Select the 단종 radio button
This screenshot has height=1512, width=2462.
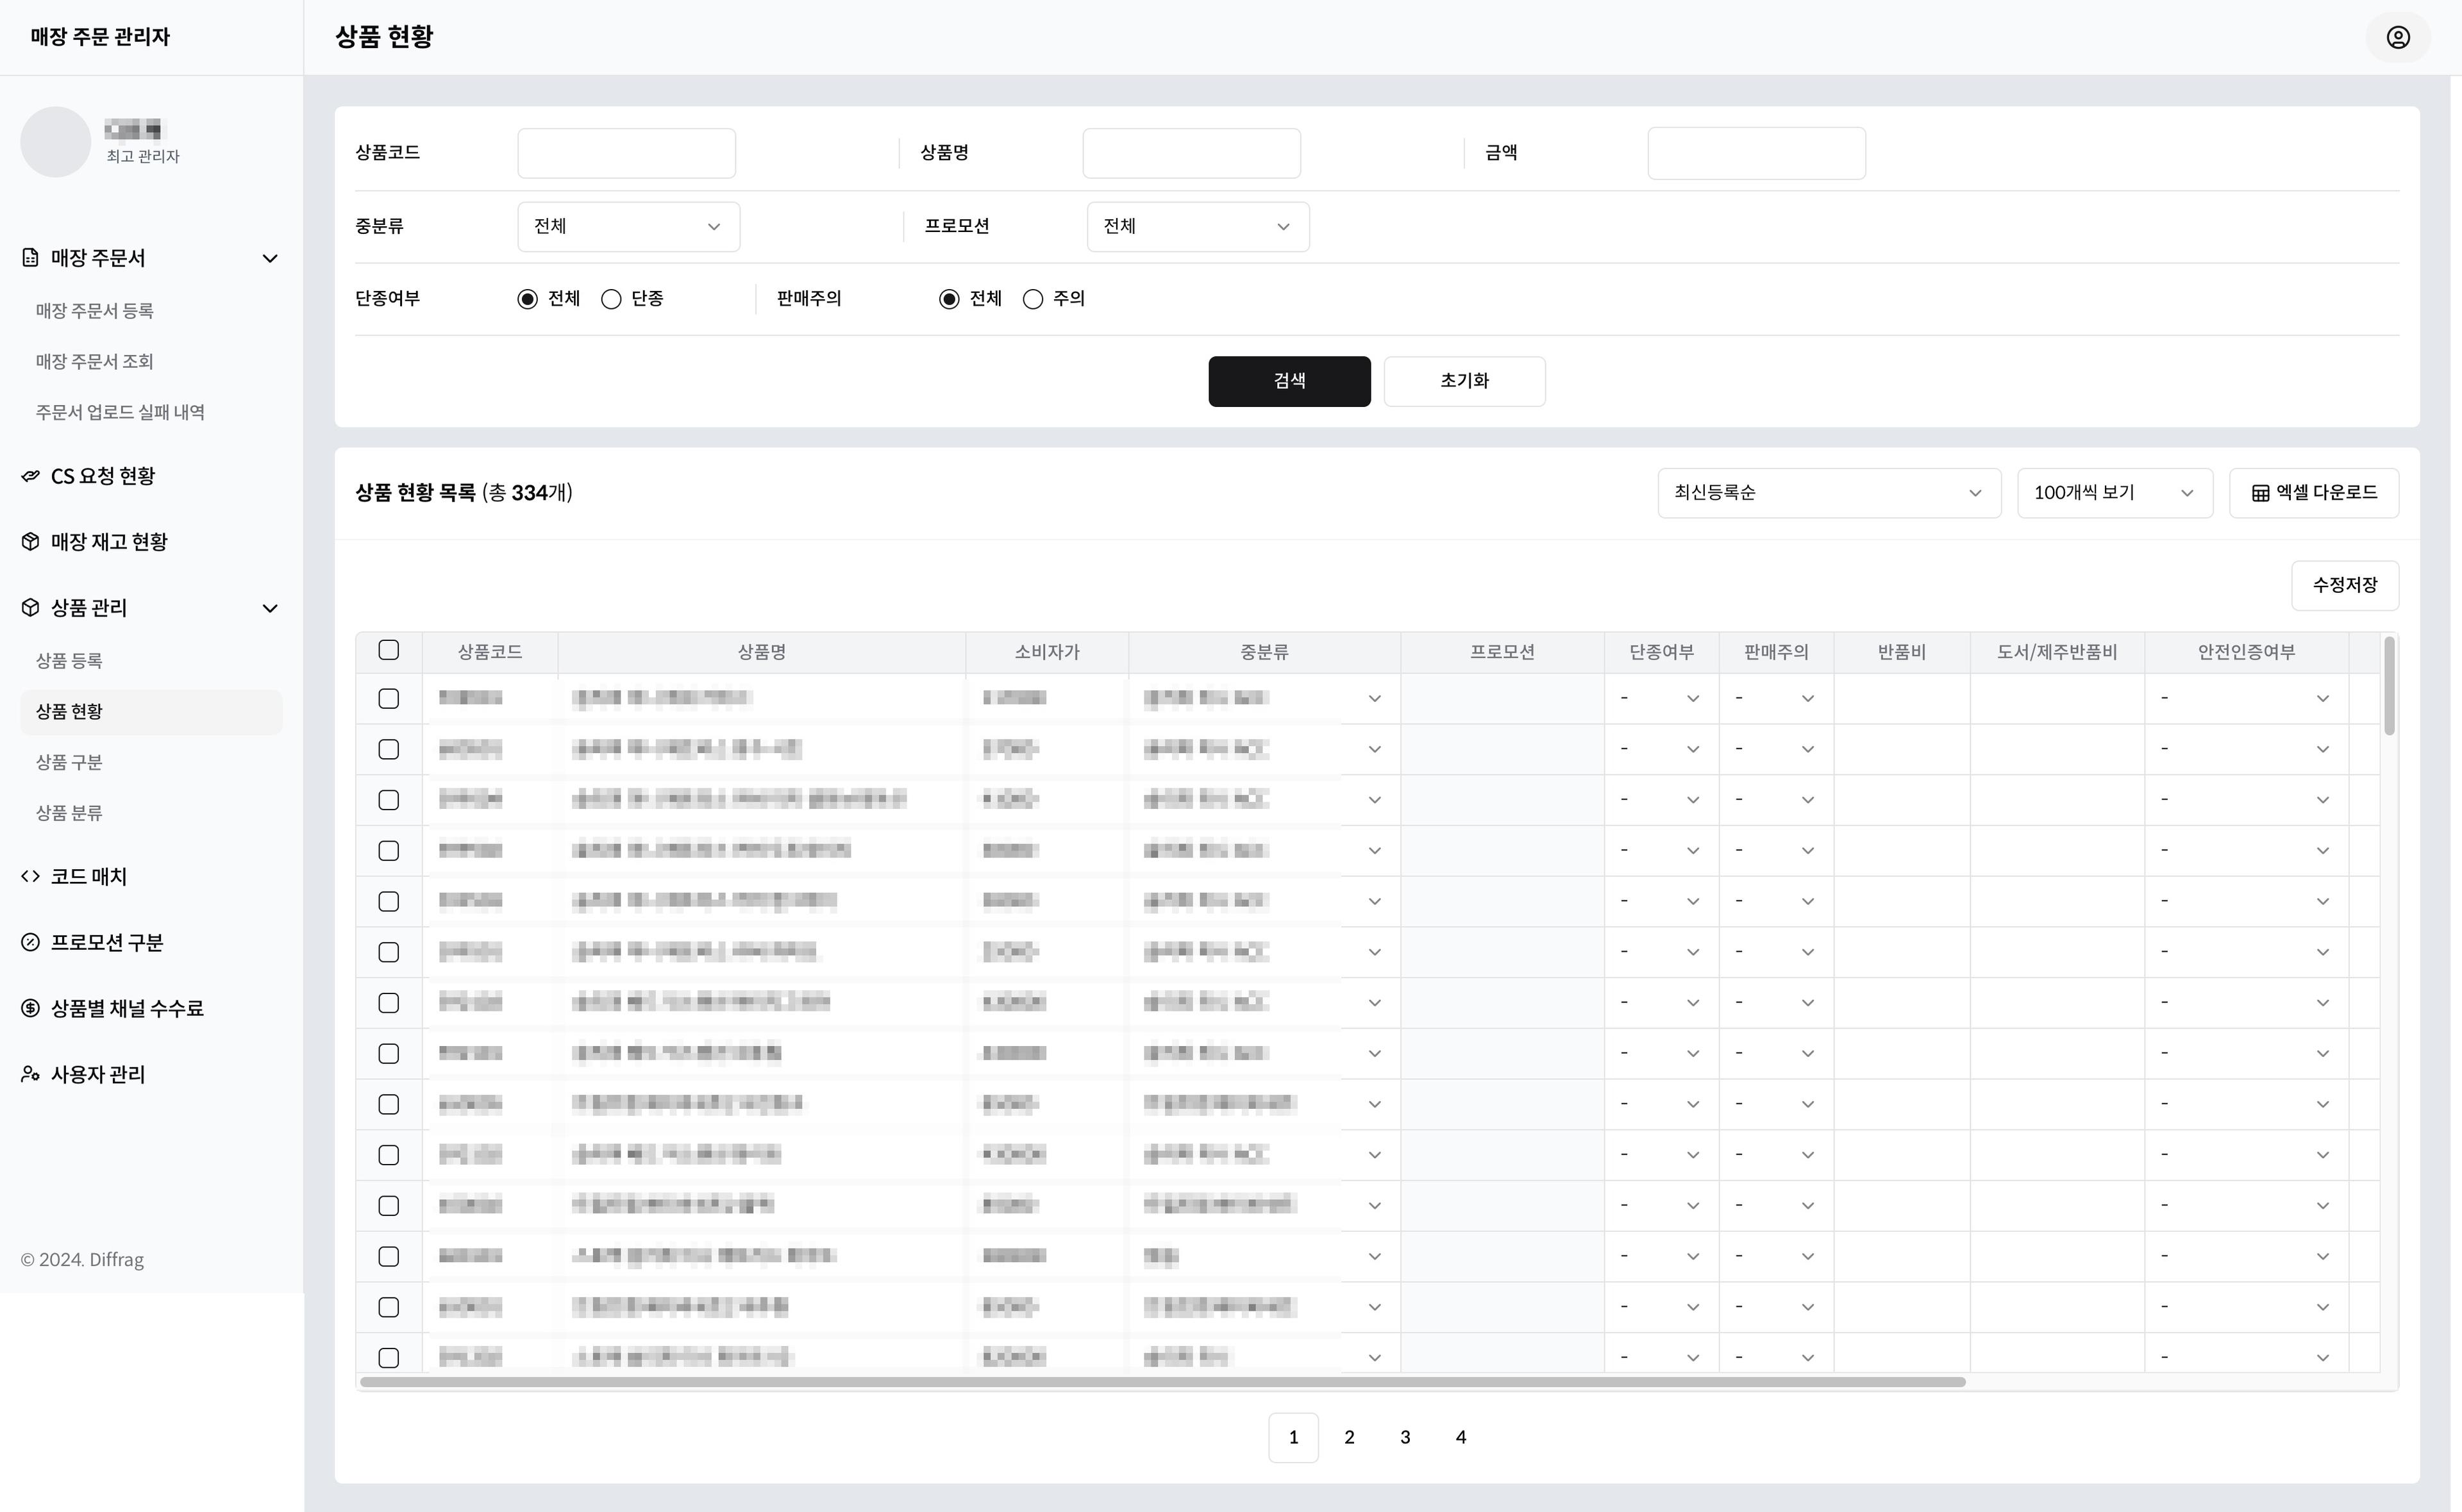tap(611, 299)
